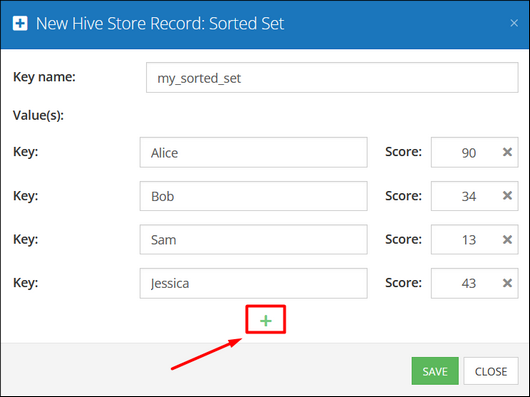Select the Jessica key field
The image size is (530, 397).
pos(254,283)
